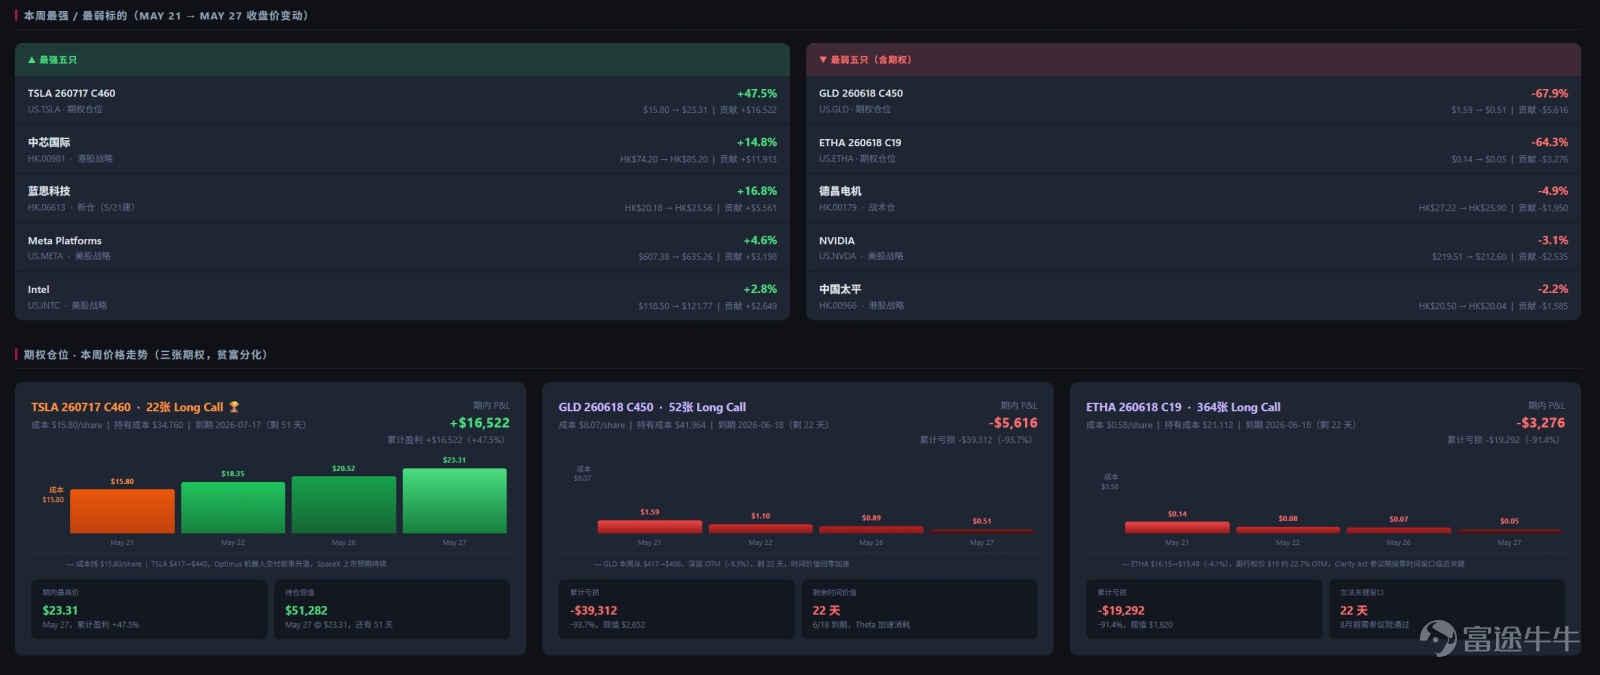This screenshot has height=675, width=1600.
Task: Open the 累计亏损 -$39,312 card
Action: tap(676, 609)
